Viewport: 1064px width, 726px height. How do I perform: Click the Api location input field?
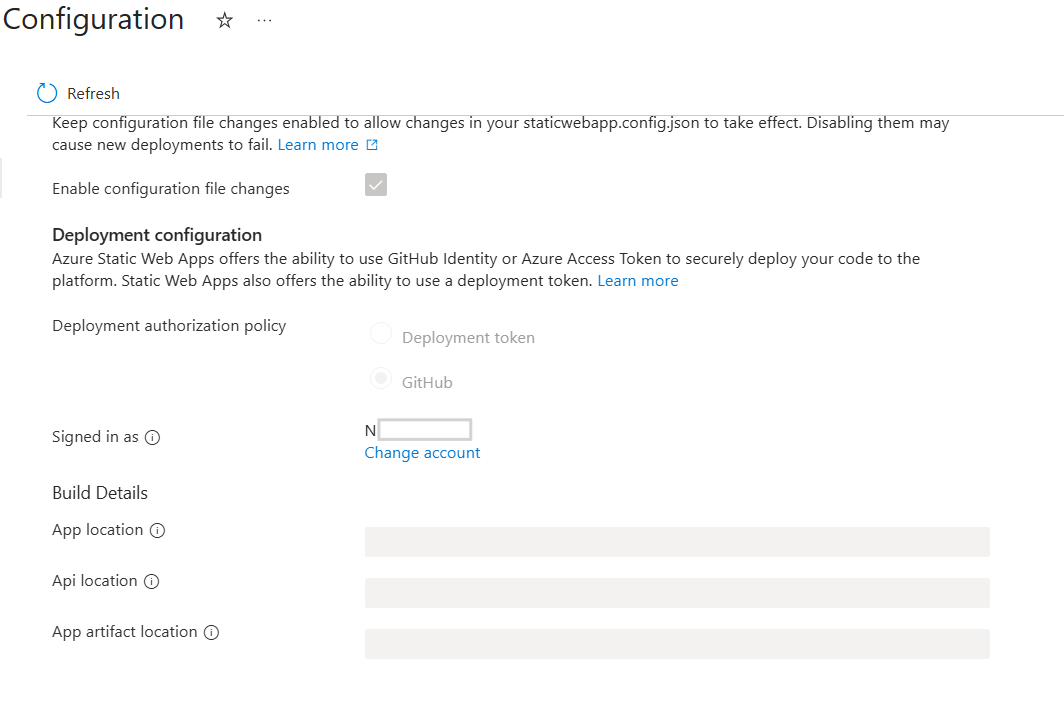677,593
